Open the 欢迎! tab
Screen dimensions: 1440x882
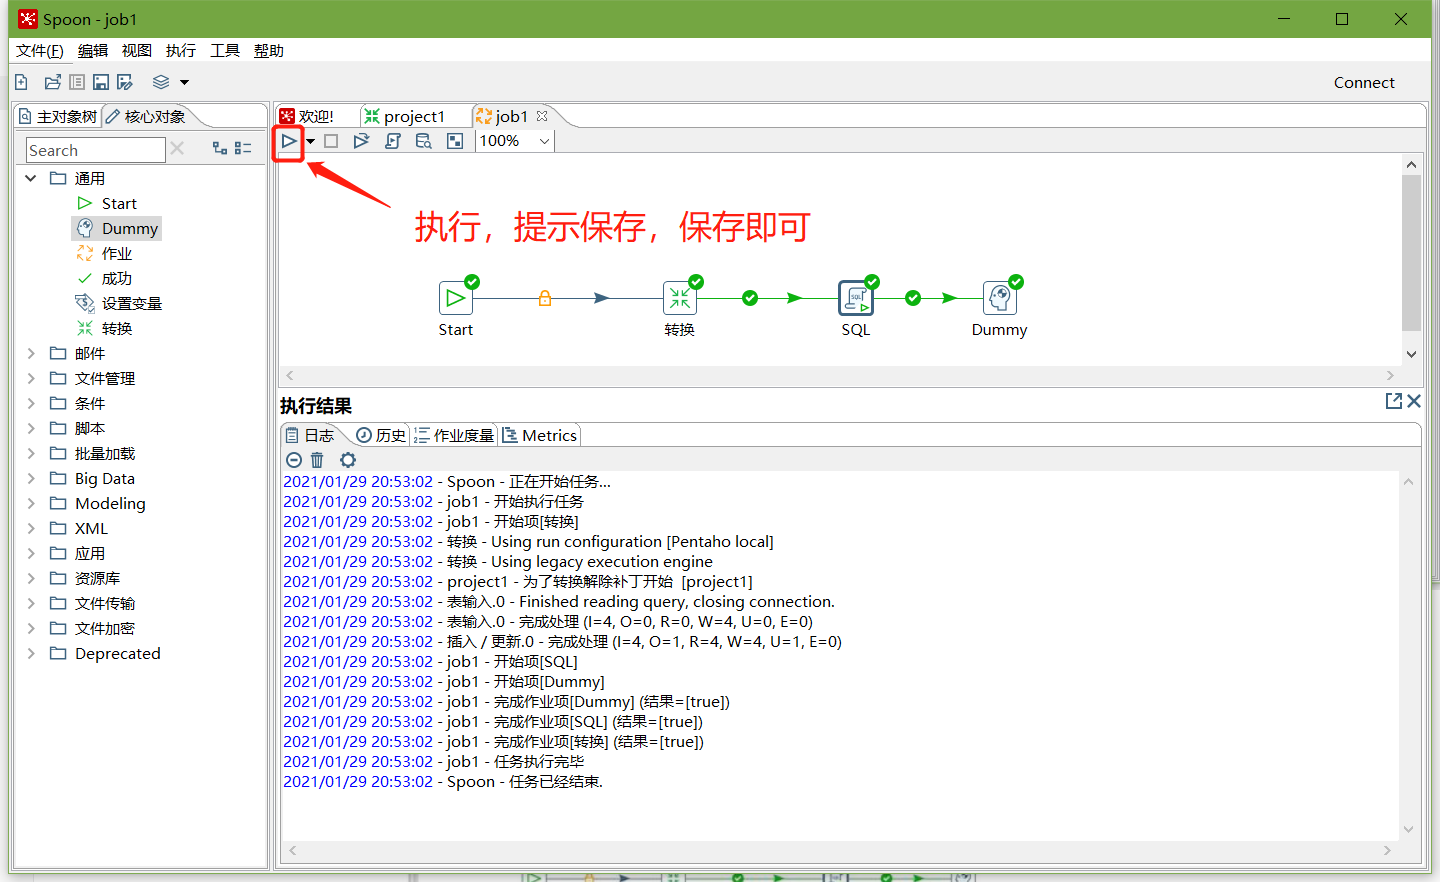(308, 117)
